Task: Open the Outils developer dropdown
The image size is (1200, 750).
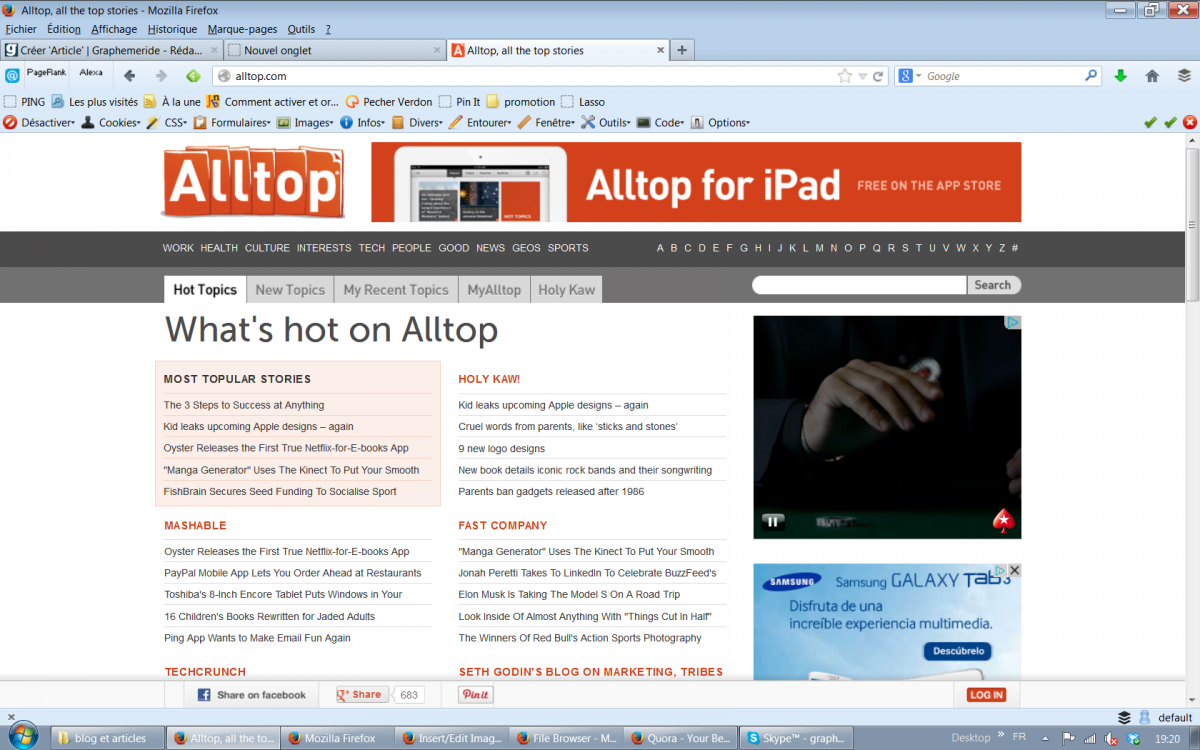Action: pyautogui.click(x=607, y=122)
